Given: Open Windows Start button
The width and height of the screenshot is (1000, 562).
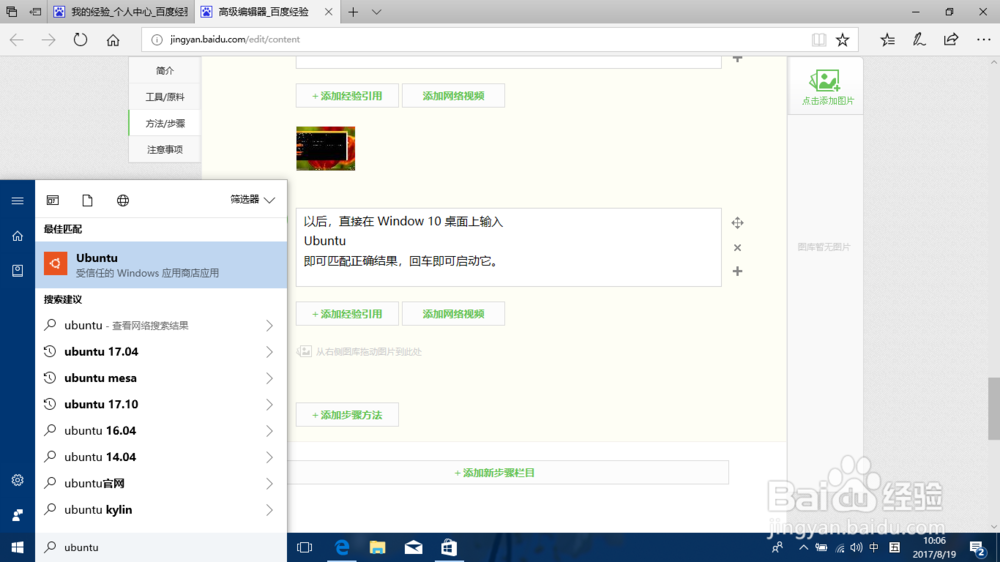Looking at the screenshot, I should coord(17,547).
